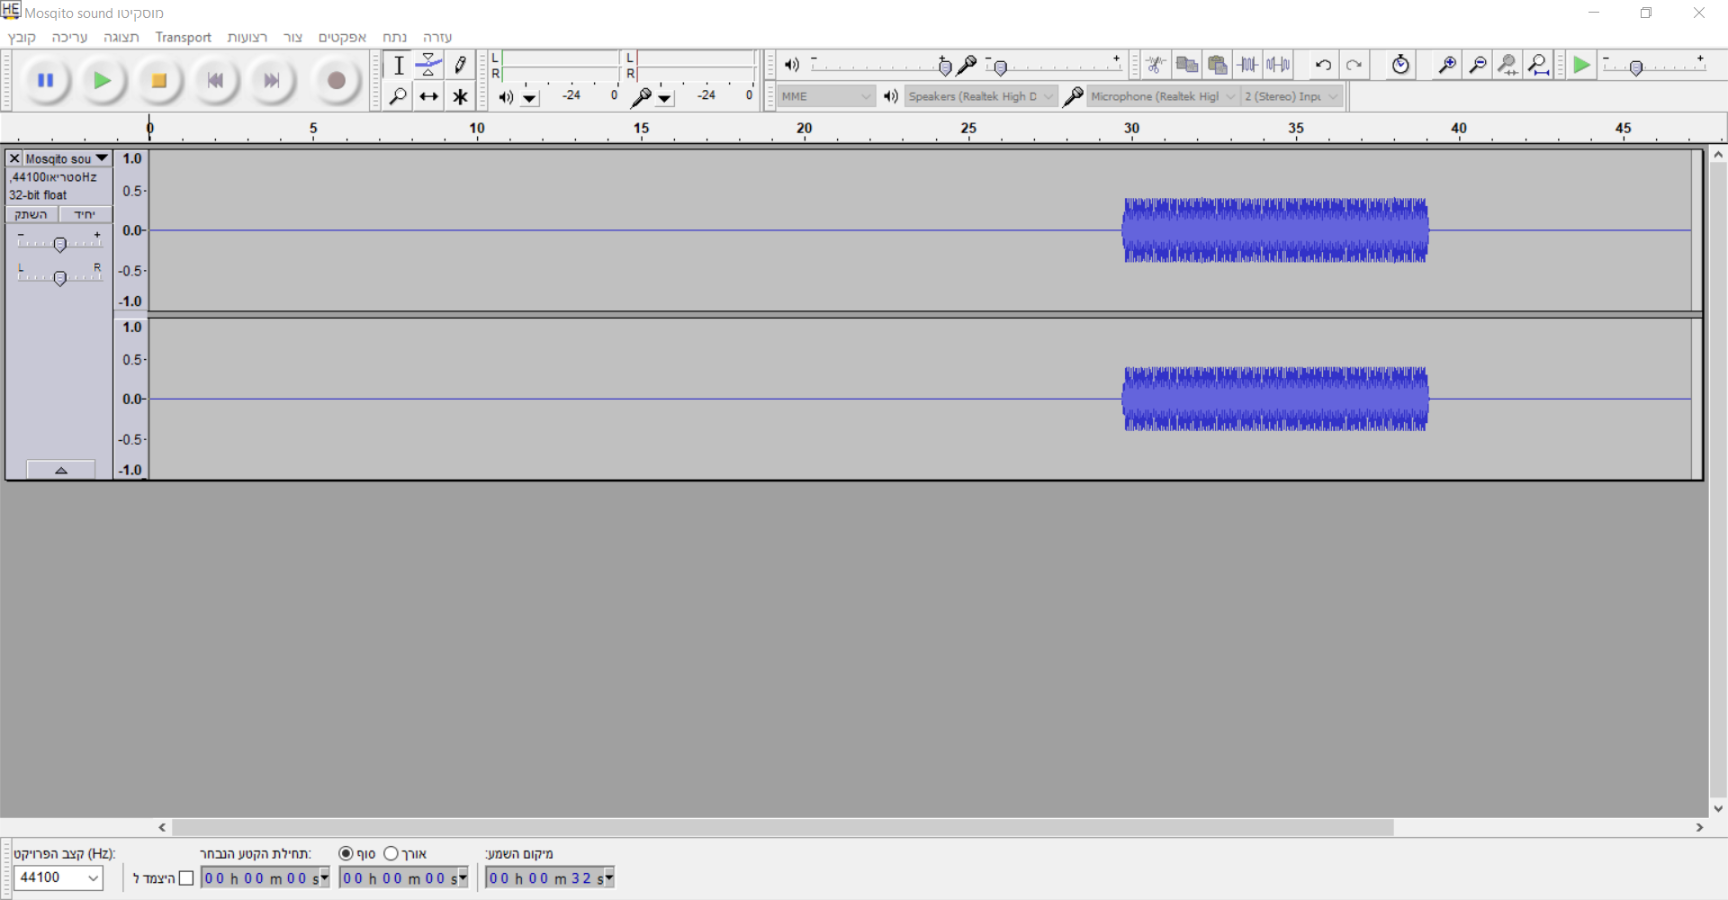Click the Trim audio icon
The image size is (1728, 900).
click(x=1248, y=65)
